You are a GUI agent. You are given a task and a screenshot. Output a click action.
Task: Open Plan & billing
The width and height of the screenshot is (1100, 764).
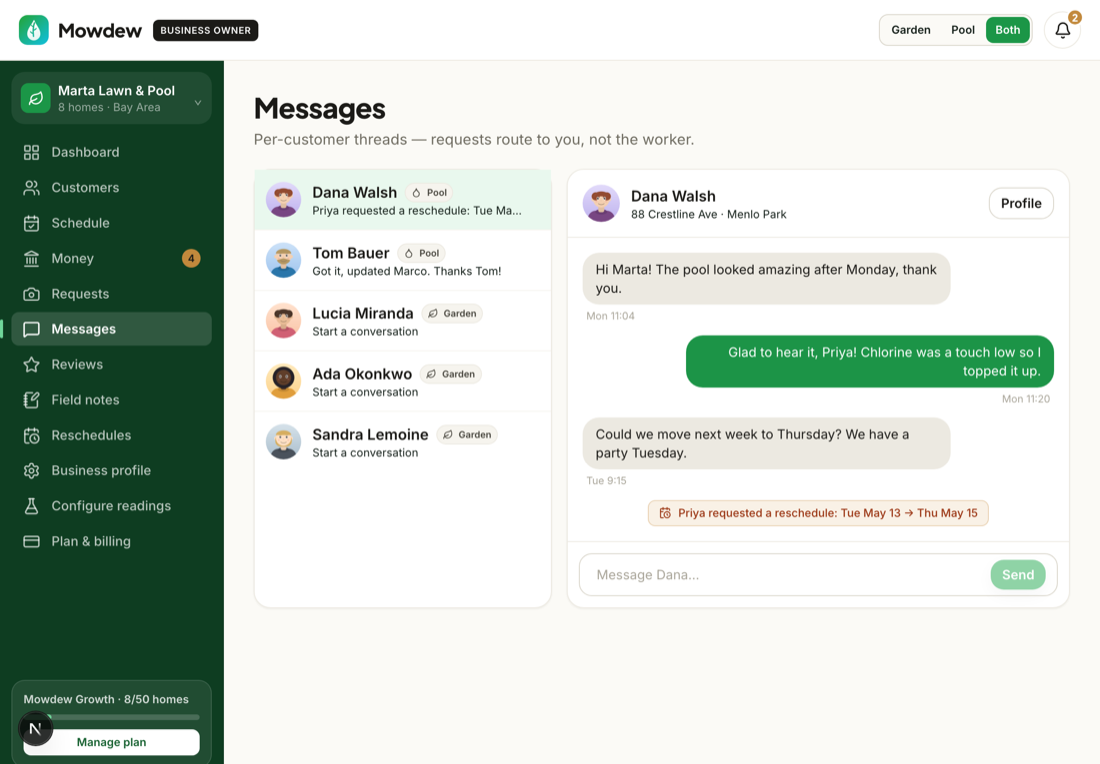tap(112, 542)
